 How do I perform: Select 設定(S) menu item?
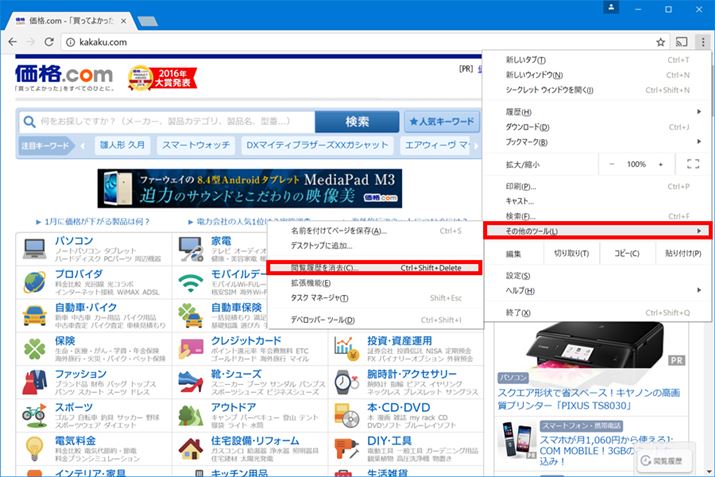coord(597,275)
